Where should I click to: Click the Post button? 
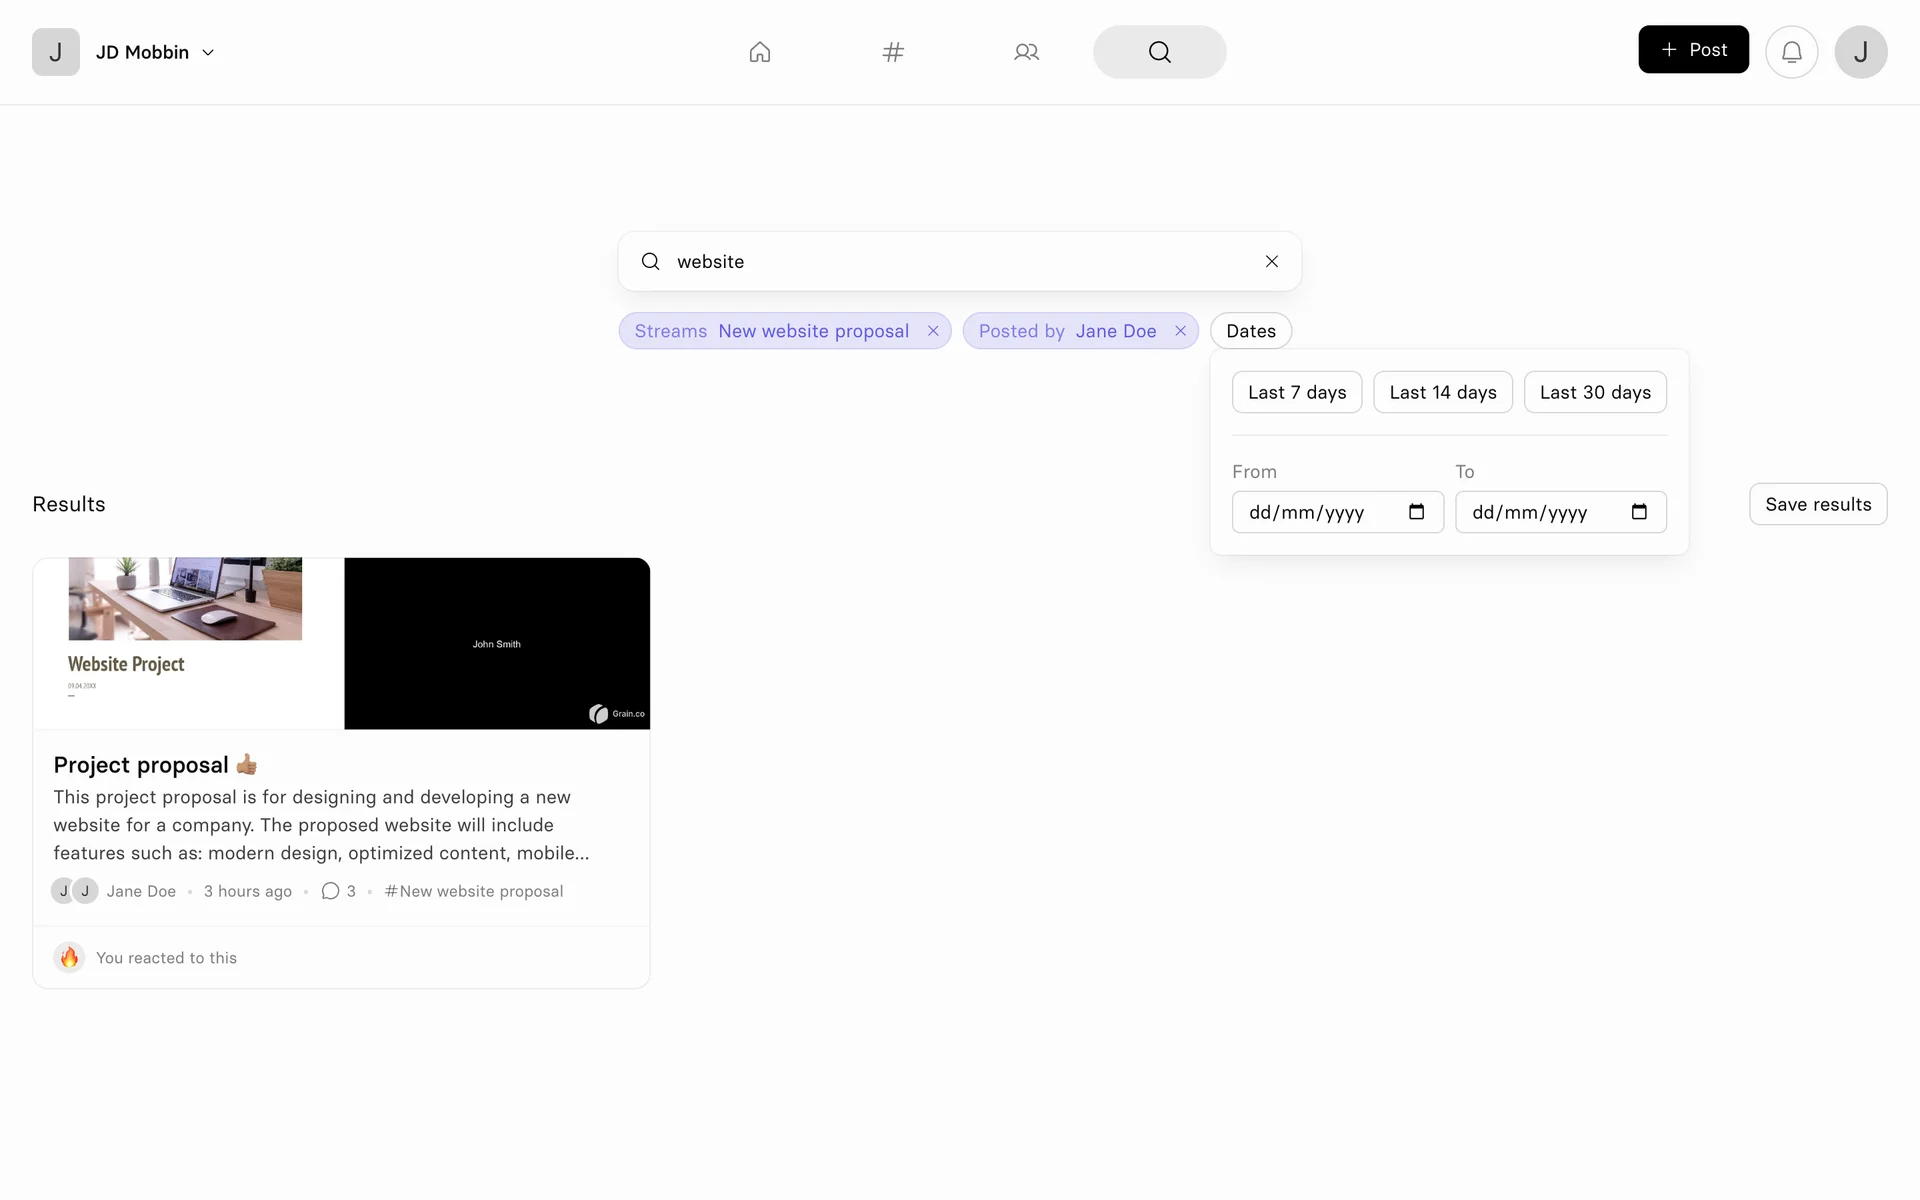tap(1693, 50)
